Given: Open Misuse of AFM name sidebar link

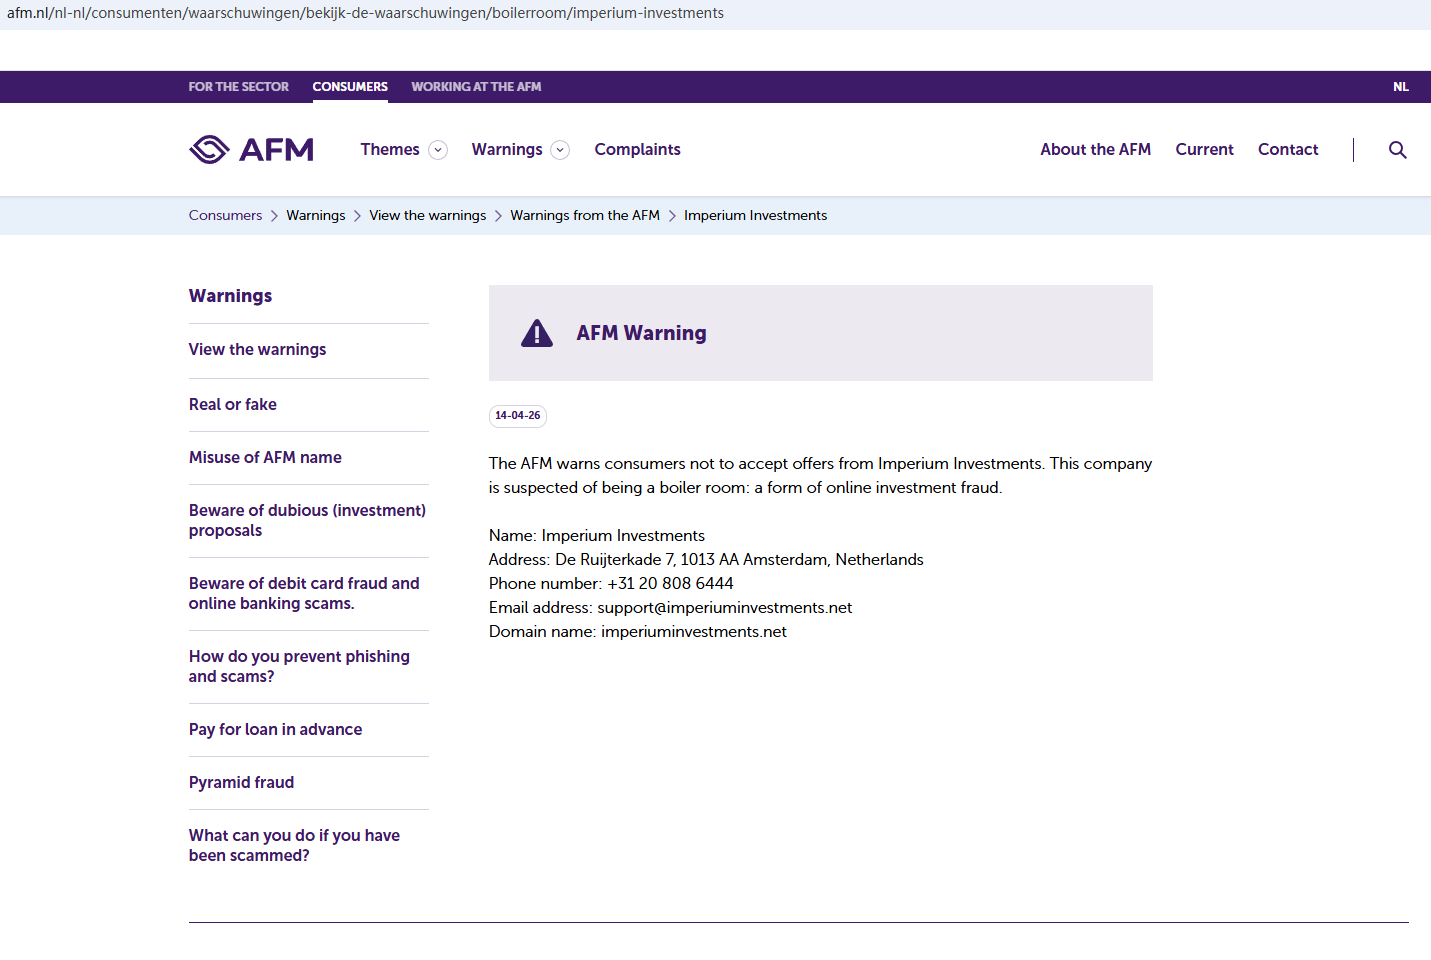Looking at the screenshot, I should [x=265, y=457].
